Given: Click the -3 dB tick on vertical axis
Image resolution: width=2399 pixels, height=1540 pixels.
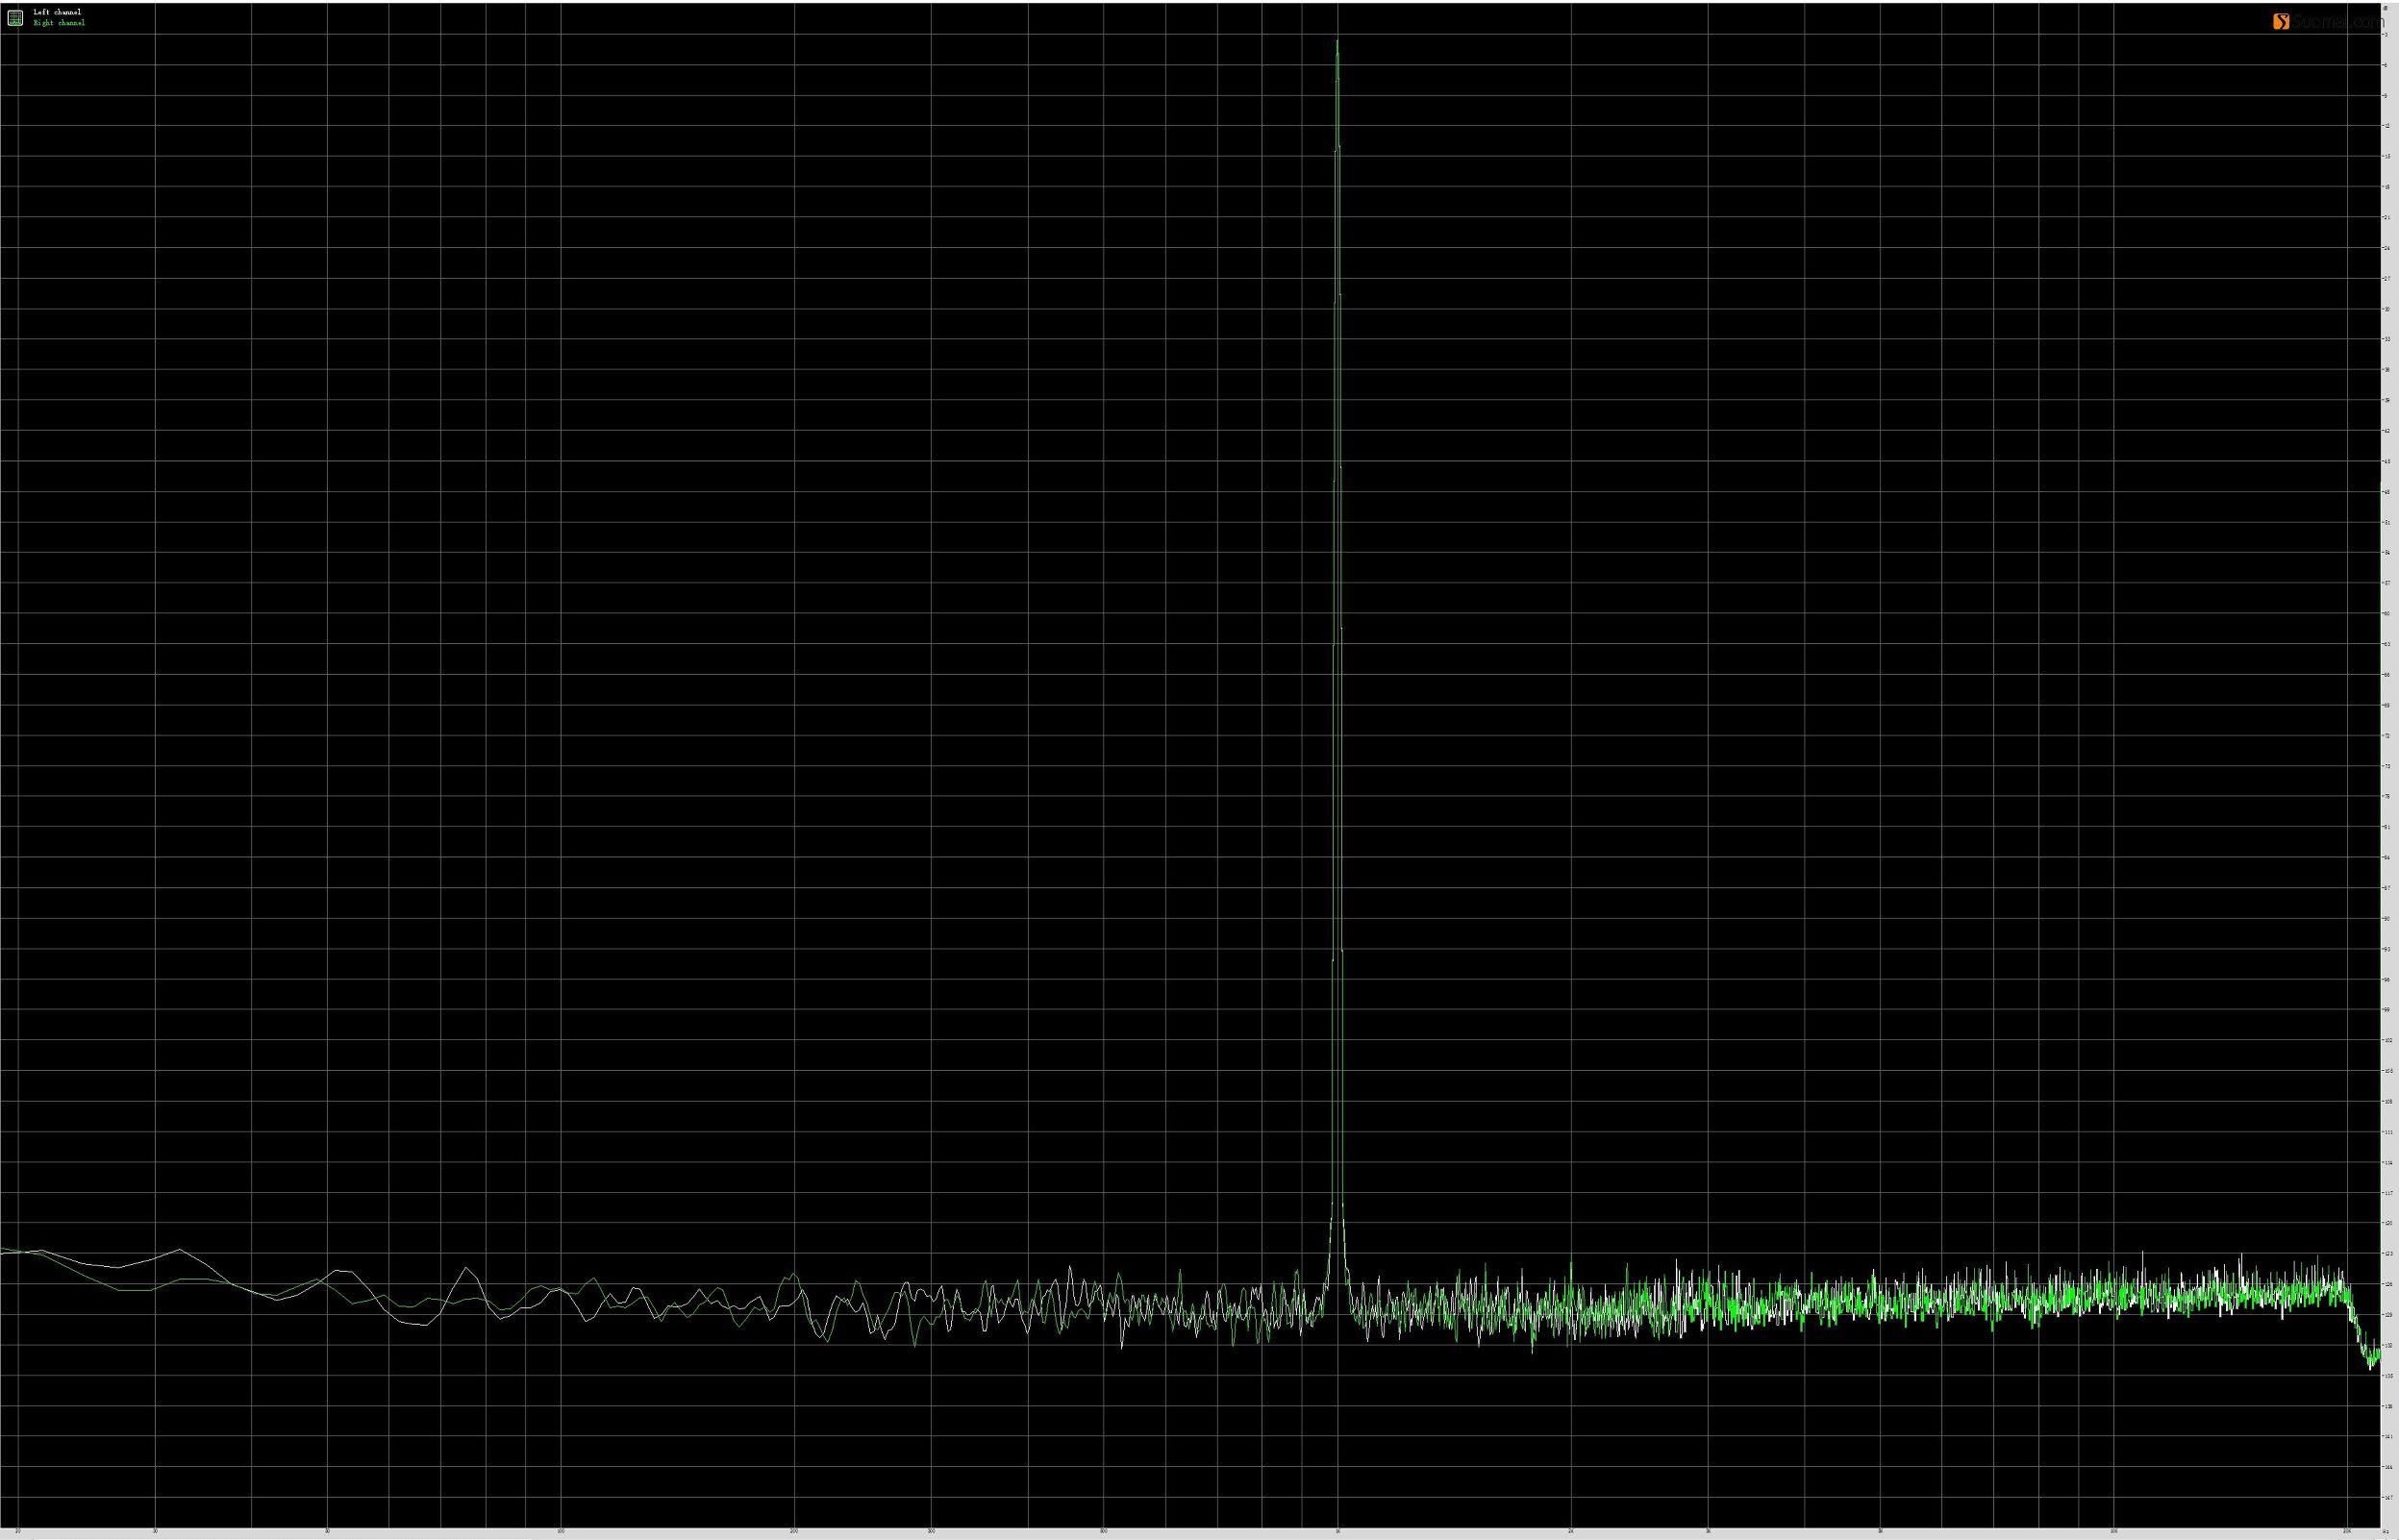Looking at the screenshot, I should point(2386,35).
